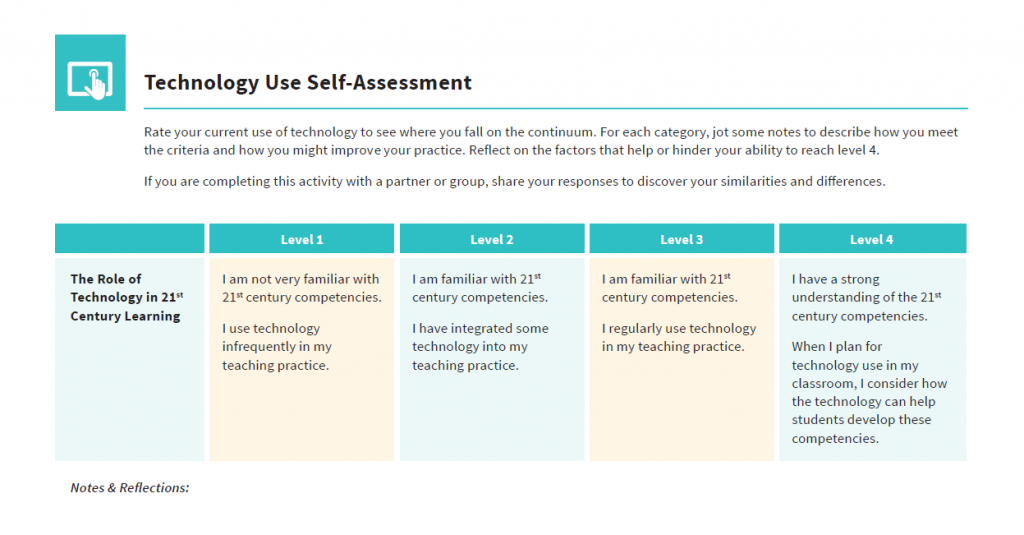Click the Notes & Reflections label
Image resolution: width=1024 pixels, height=535 pixels.
tap(130, 488)
